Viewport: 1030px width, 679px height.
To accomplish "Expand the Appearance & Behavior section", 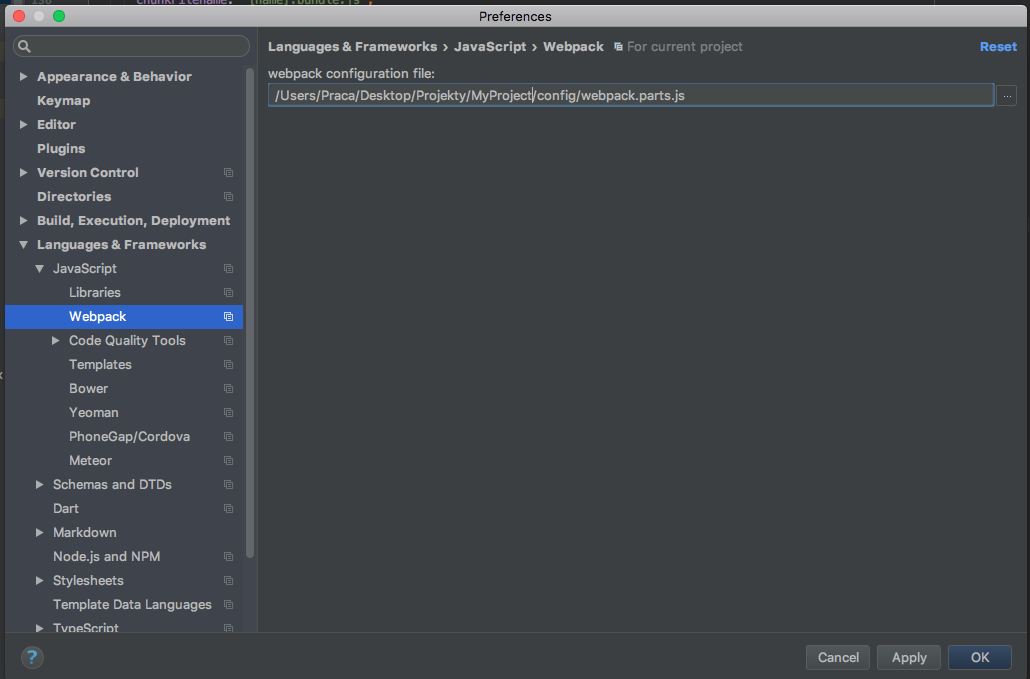I will pos(24,77).
